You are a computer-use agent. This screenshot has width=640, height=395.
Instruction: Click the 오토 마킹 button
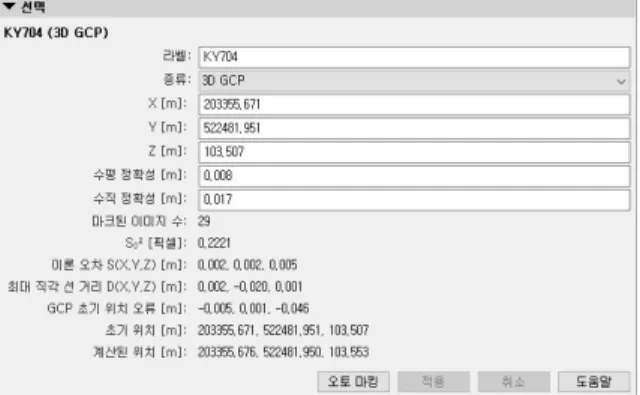pyautogui.click(x=353, y=382)
